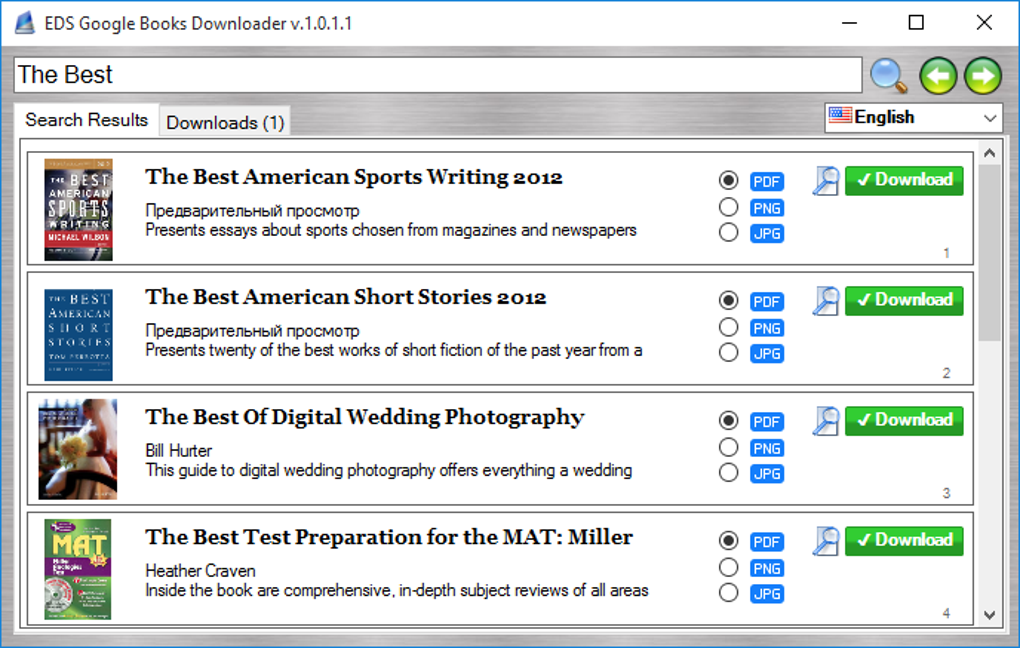Click title The Best Test Preparation for the MAT
Image resolution: width=1020 pixels, height=648 pixels.
(389, 537)
